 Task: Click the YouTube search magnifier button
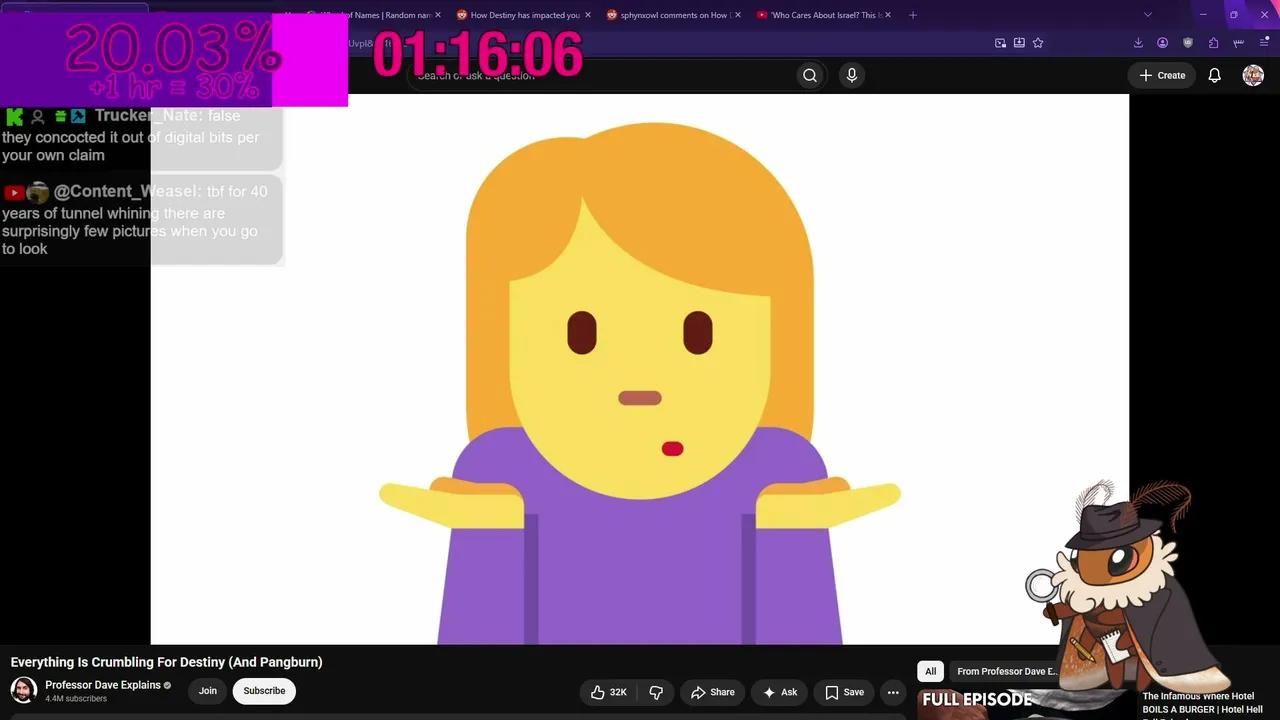tap(810, 75)
